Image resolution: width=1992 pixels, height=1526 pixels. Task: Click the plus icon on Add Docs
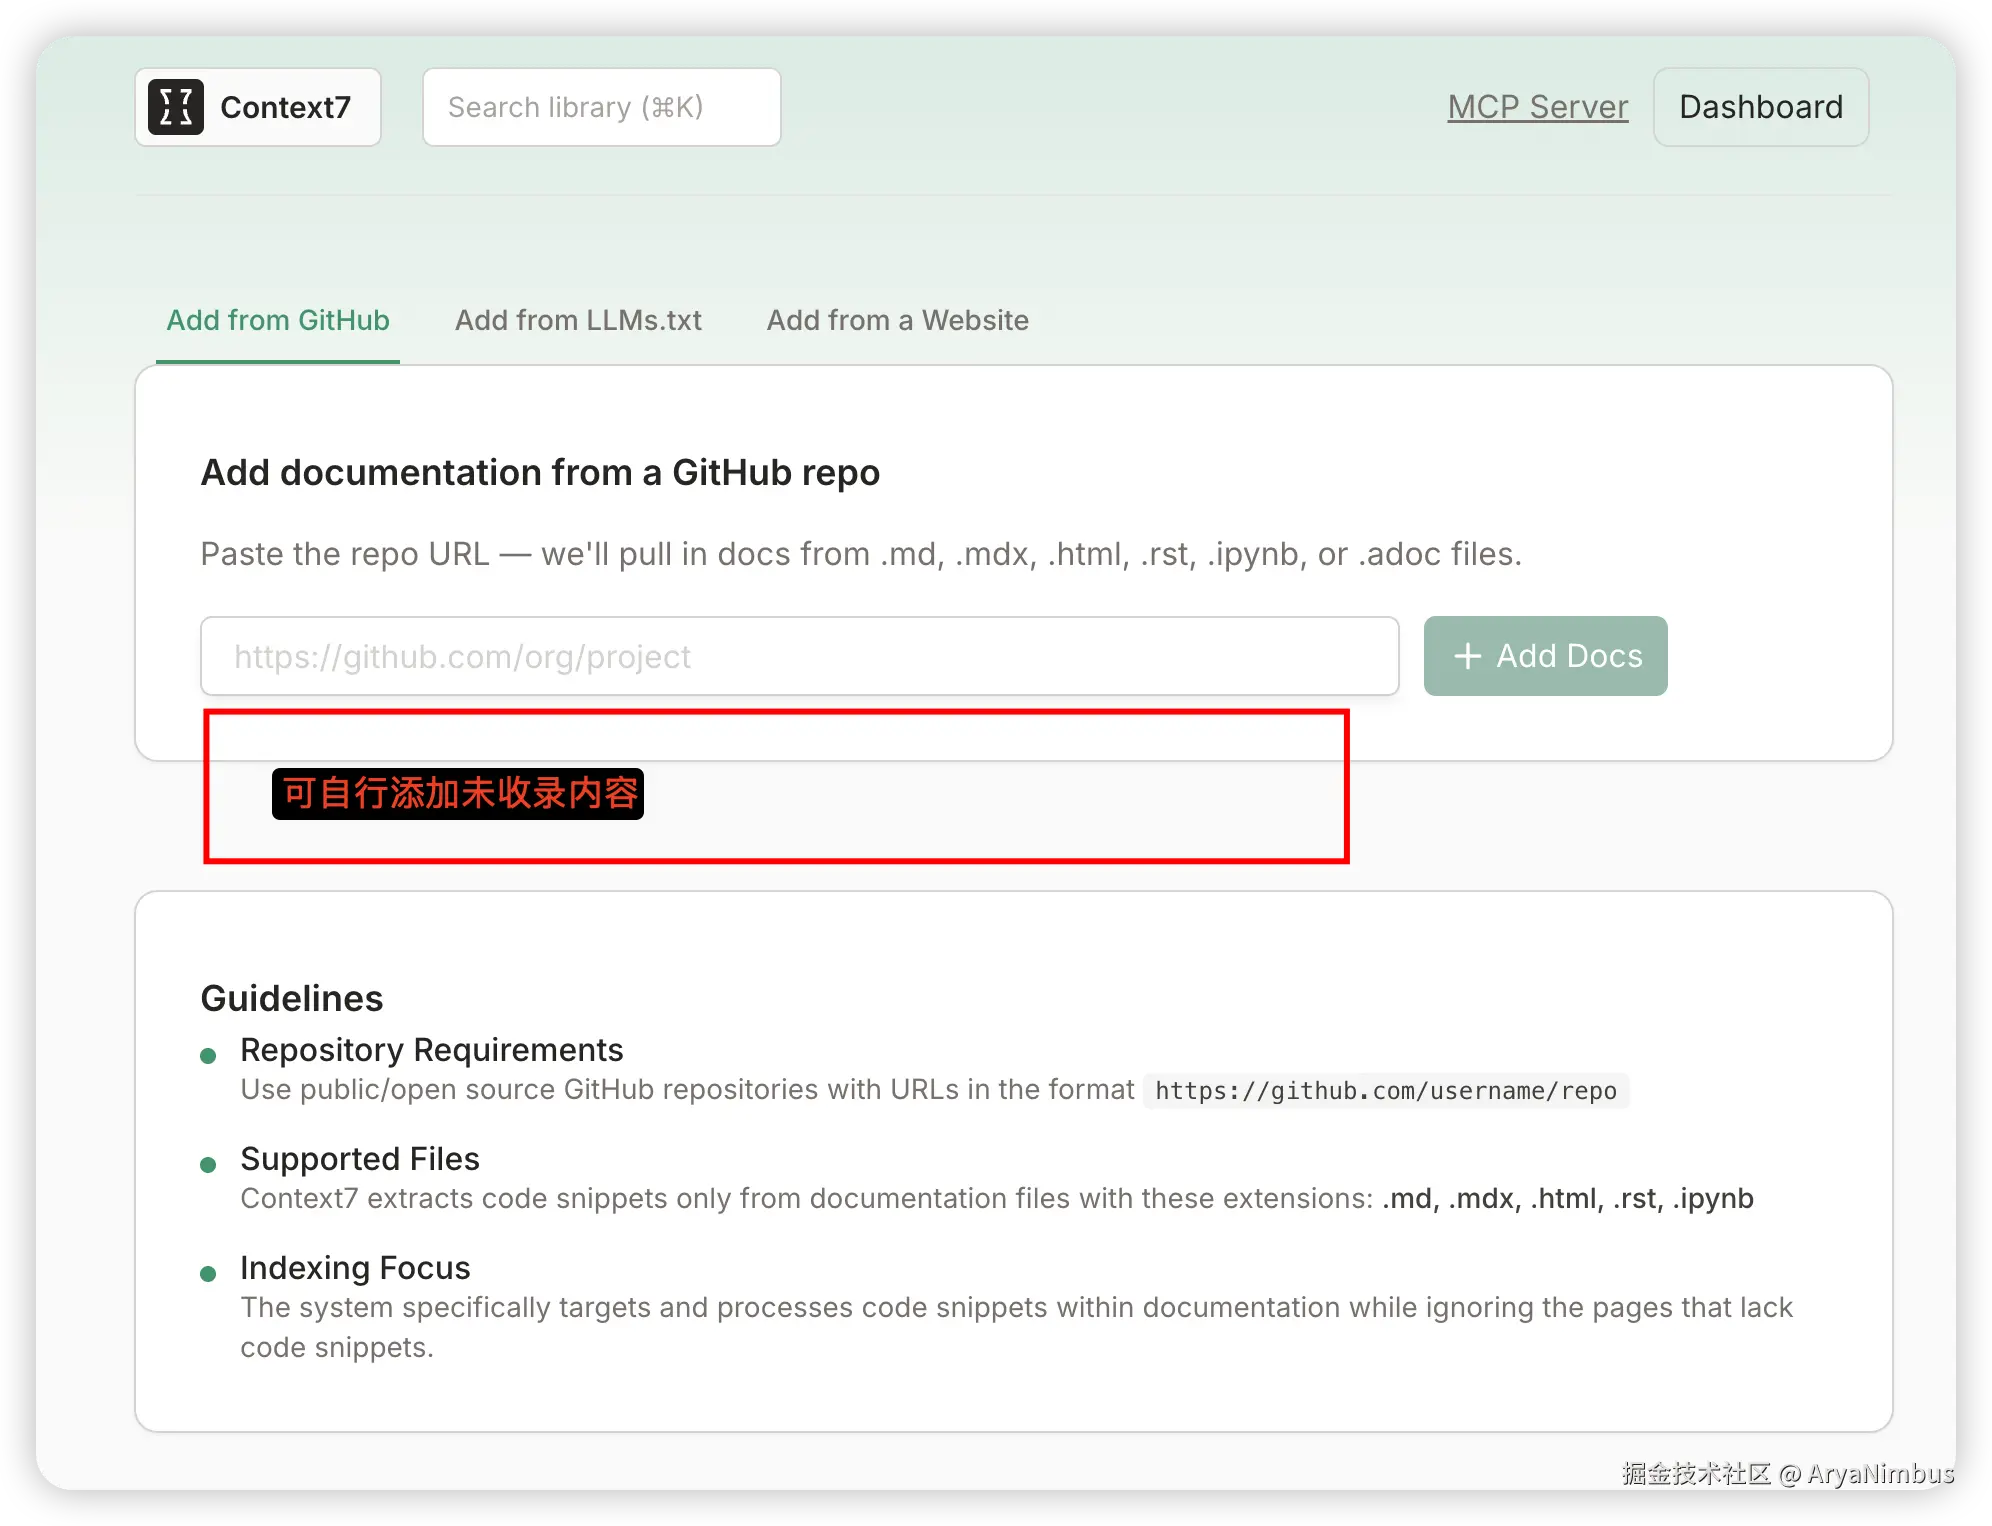pyautogui.click(x=1467, y=656)
